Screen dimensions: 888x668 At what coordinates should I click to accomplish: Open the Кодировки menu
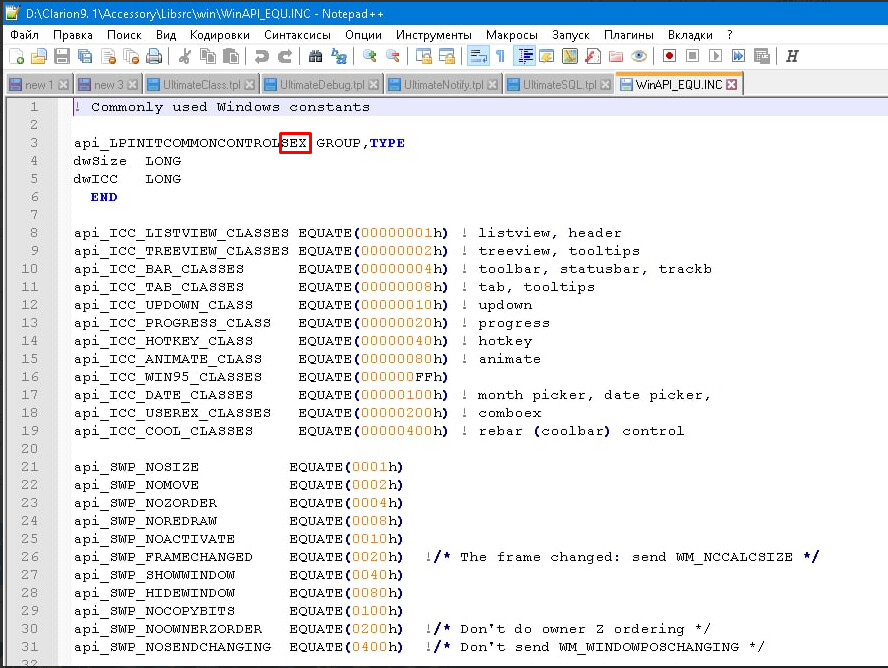tap(219, 34)
